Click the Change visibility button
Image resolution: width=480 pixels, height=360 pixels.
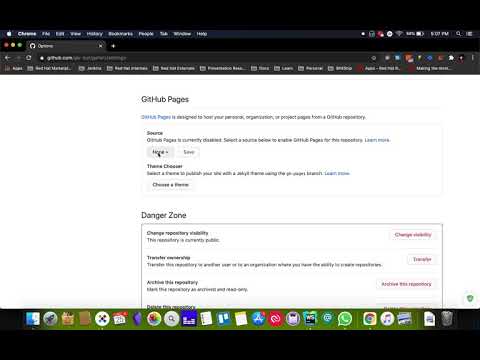pos(413,235)
